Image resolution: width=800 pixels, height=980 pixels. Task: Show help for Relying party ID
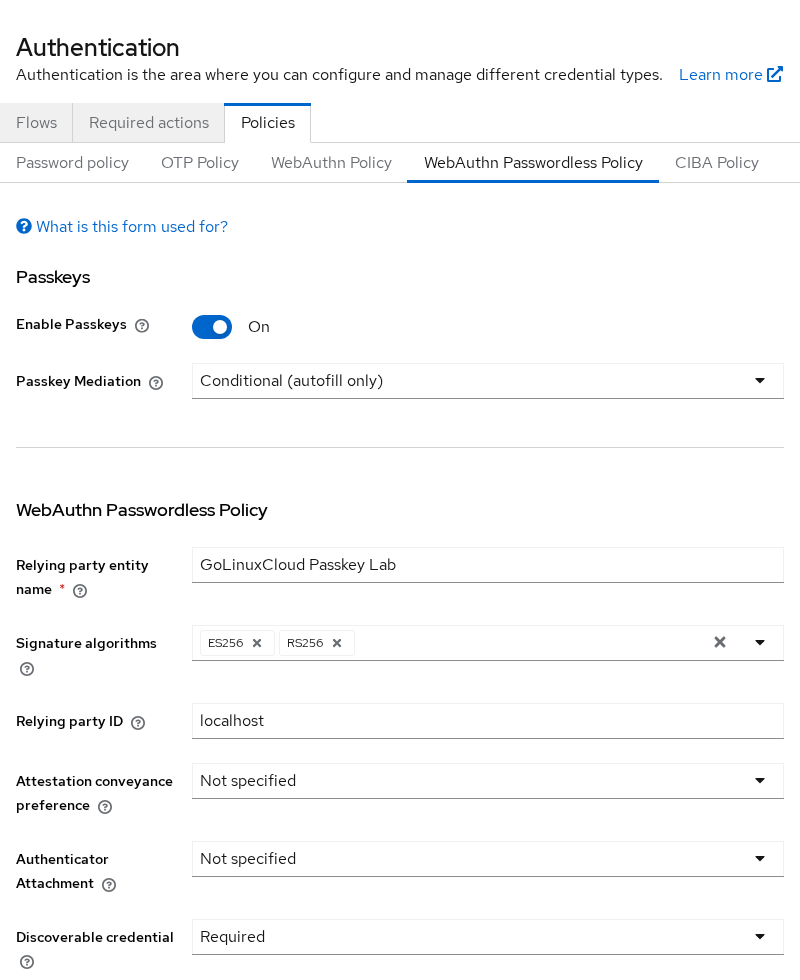tap(138, 722)
